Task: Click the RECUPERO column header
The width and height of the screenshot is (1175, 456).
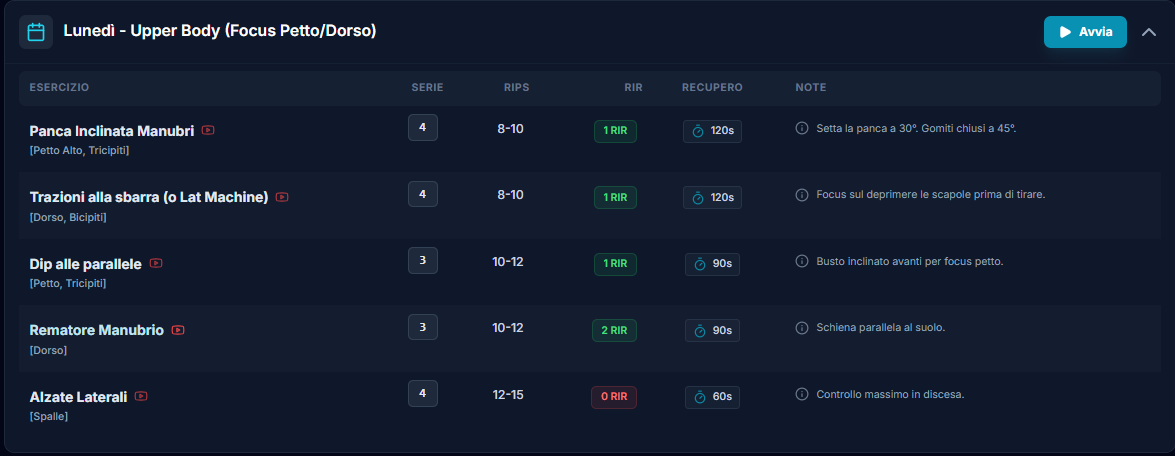Action: click(x=712, y=88)
